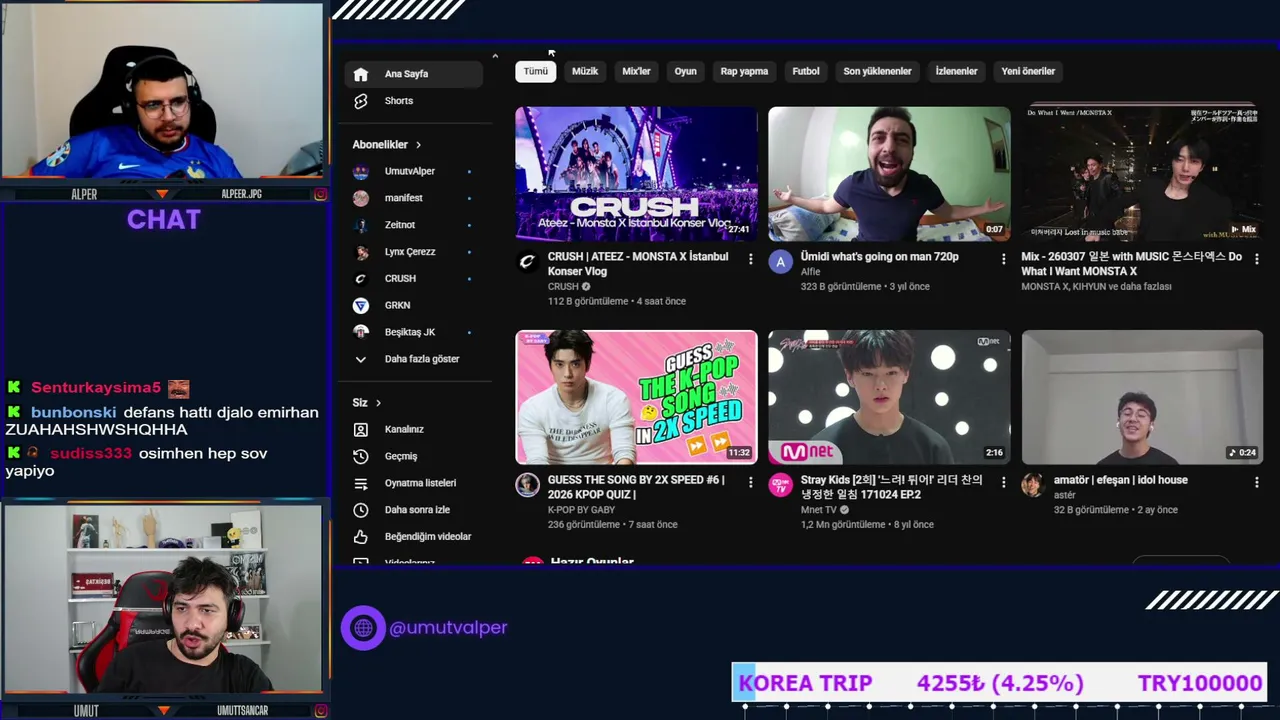
Task: Open CRUSH channel avatar under first video
Action: coord(527,262)
